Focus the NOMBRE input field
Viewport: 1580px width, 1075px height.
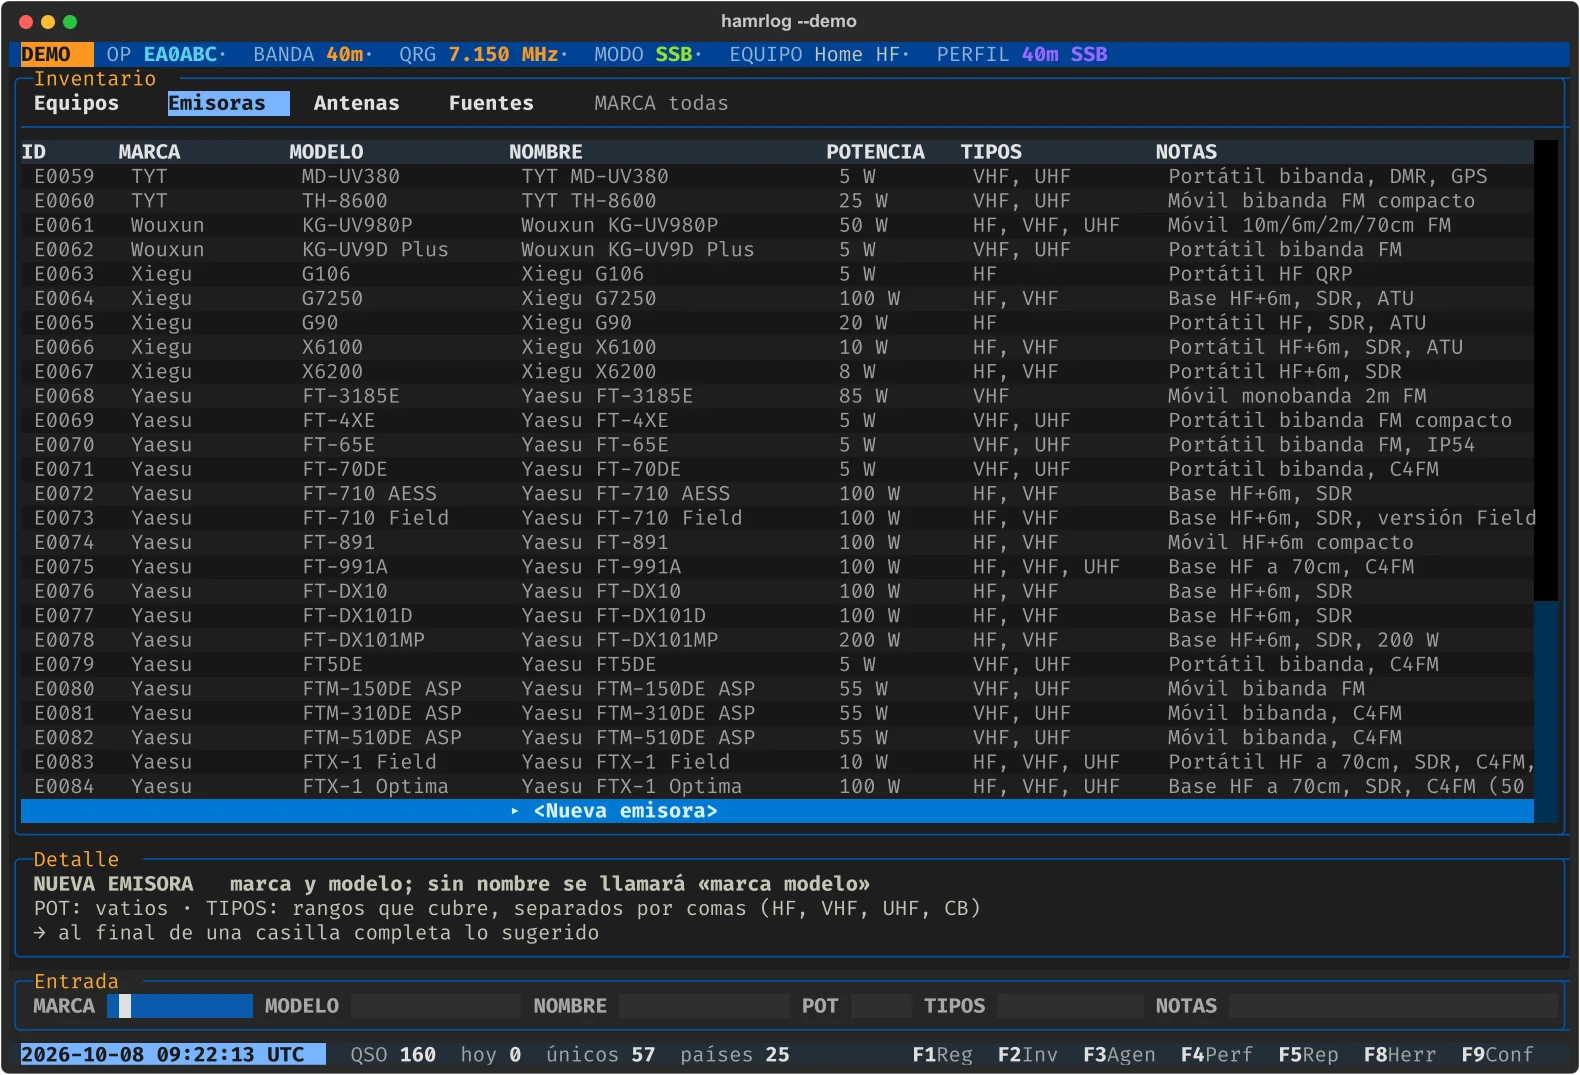pos(704,1006)
